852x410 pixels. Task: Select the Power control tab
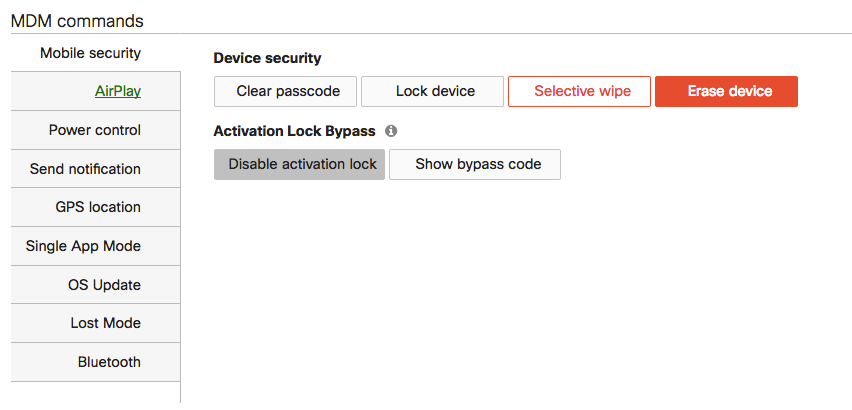click(x=95, y=130)
